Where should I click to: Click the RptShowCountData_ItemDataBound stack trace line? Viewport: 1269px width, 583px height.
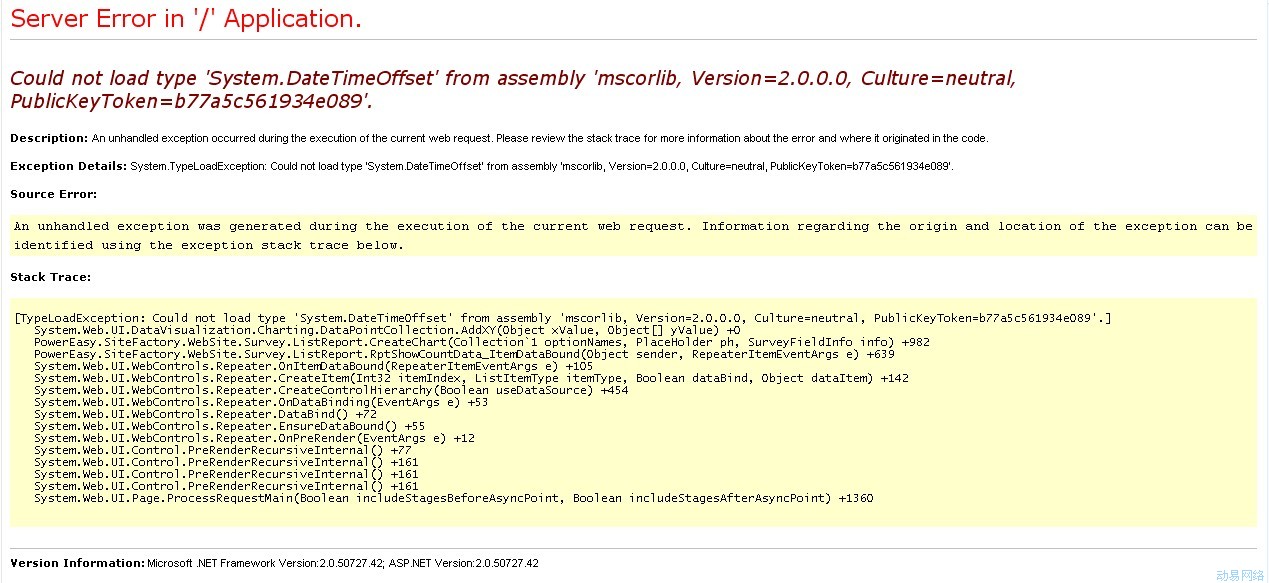464,354
